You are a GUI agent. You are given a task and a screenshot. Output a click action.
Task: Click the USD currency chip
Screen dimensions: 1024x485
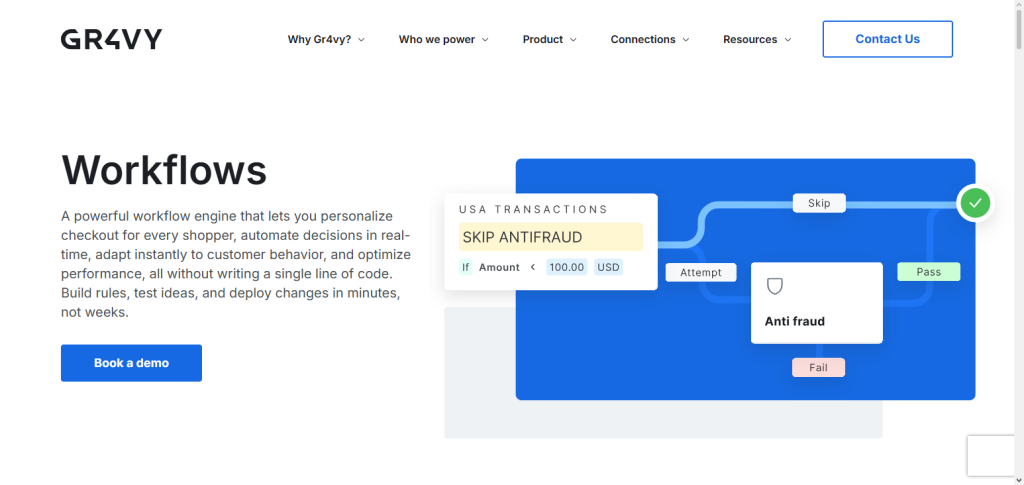(608, 267)
